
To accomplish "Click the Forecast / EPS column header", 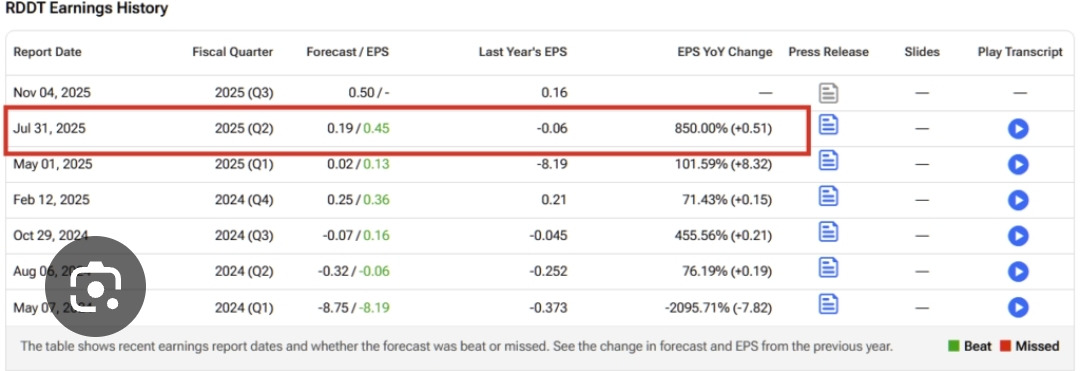I will pyautogui.click(x=348, y=52).
